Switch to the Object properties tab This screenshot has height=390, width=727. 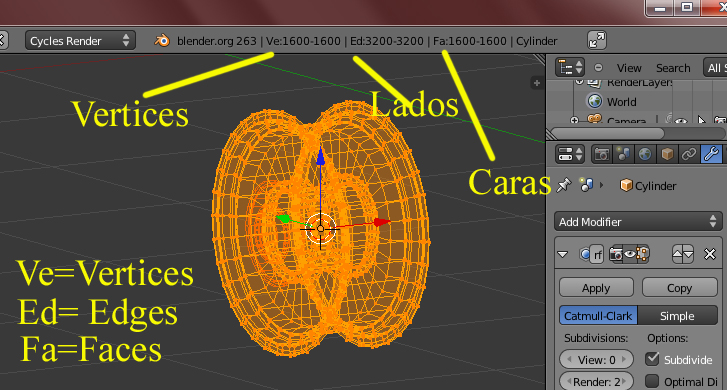[x=667, y=154]
